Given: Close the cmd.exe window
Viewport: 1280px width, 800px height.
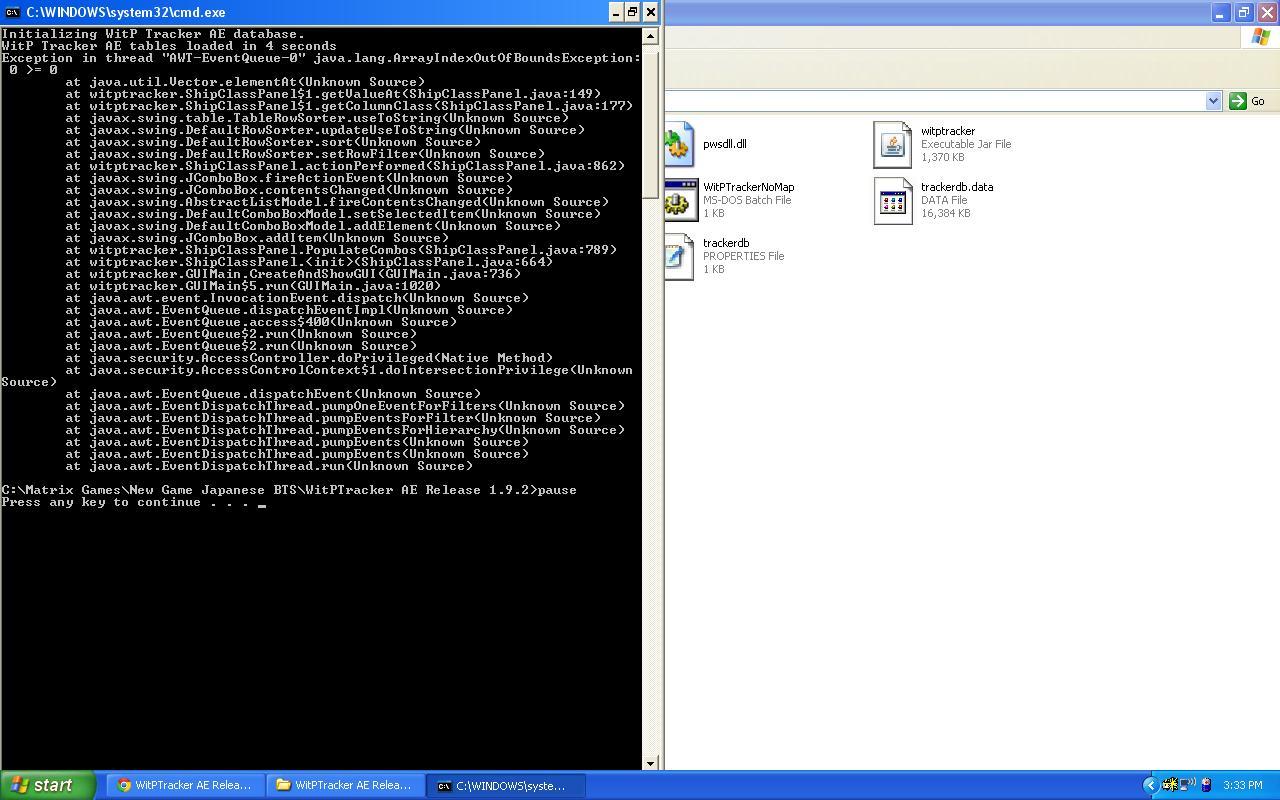Looking at the screenshot, I should (x=651, y=12).
